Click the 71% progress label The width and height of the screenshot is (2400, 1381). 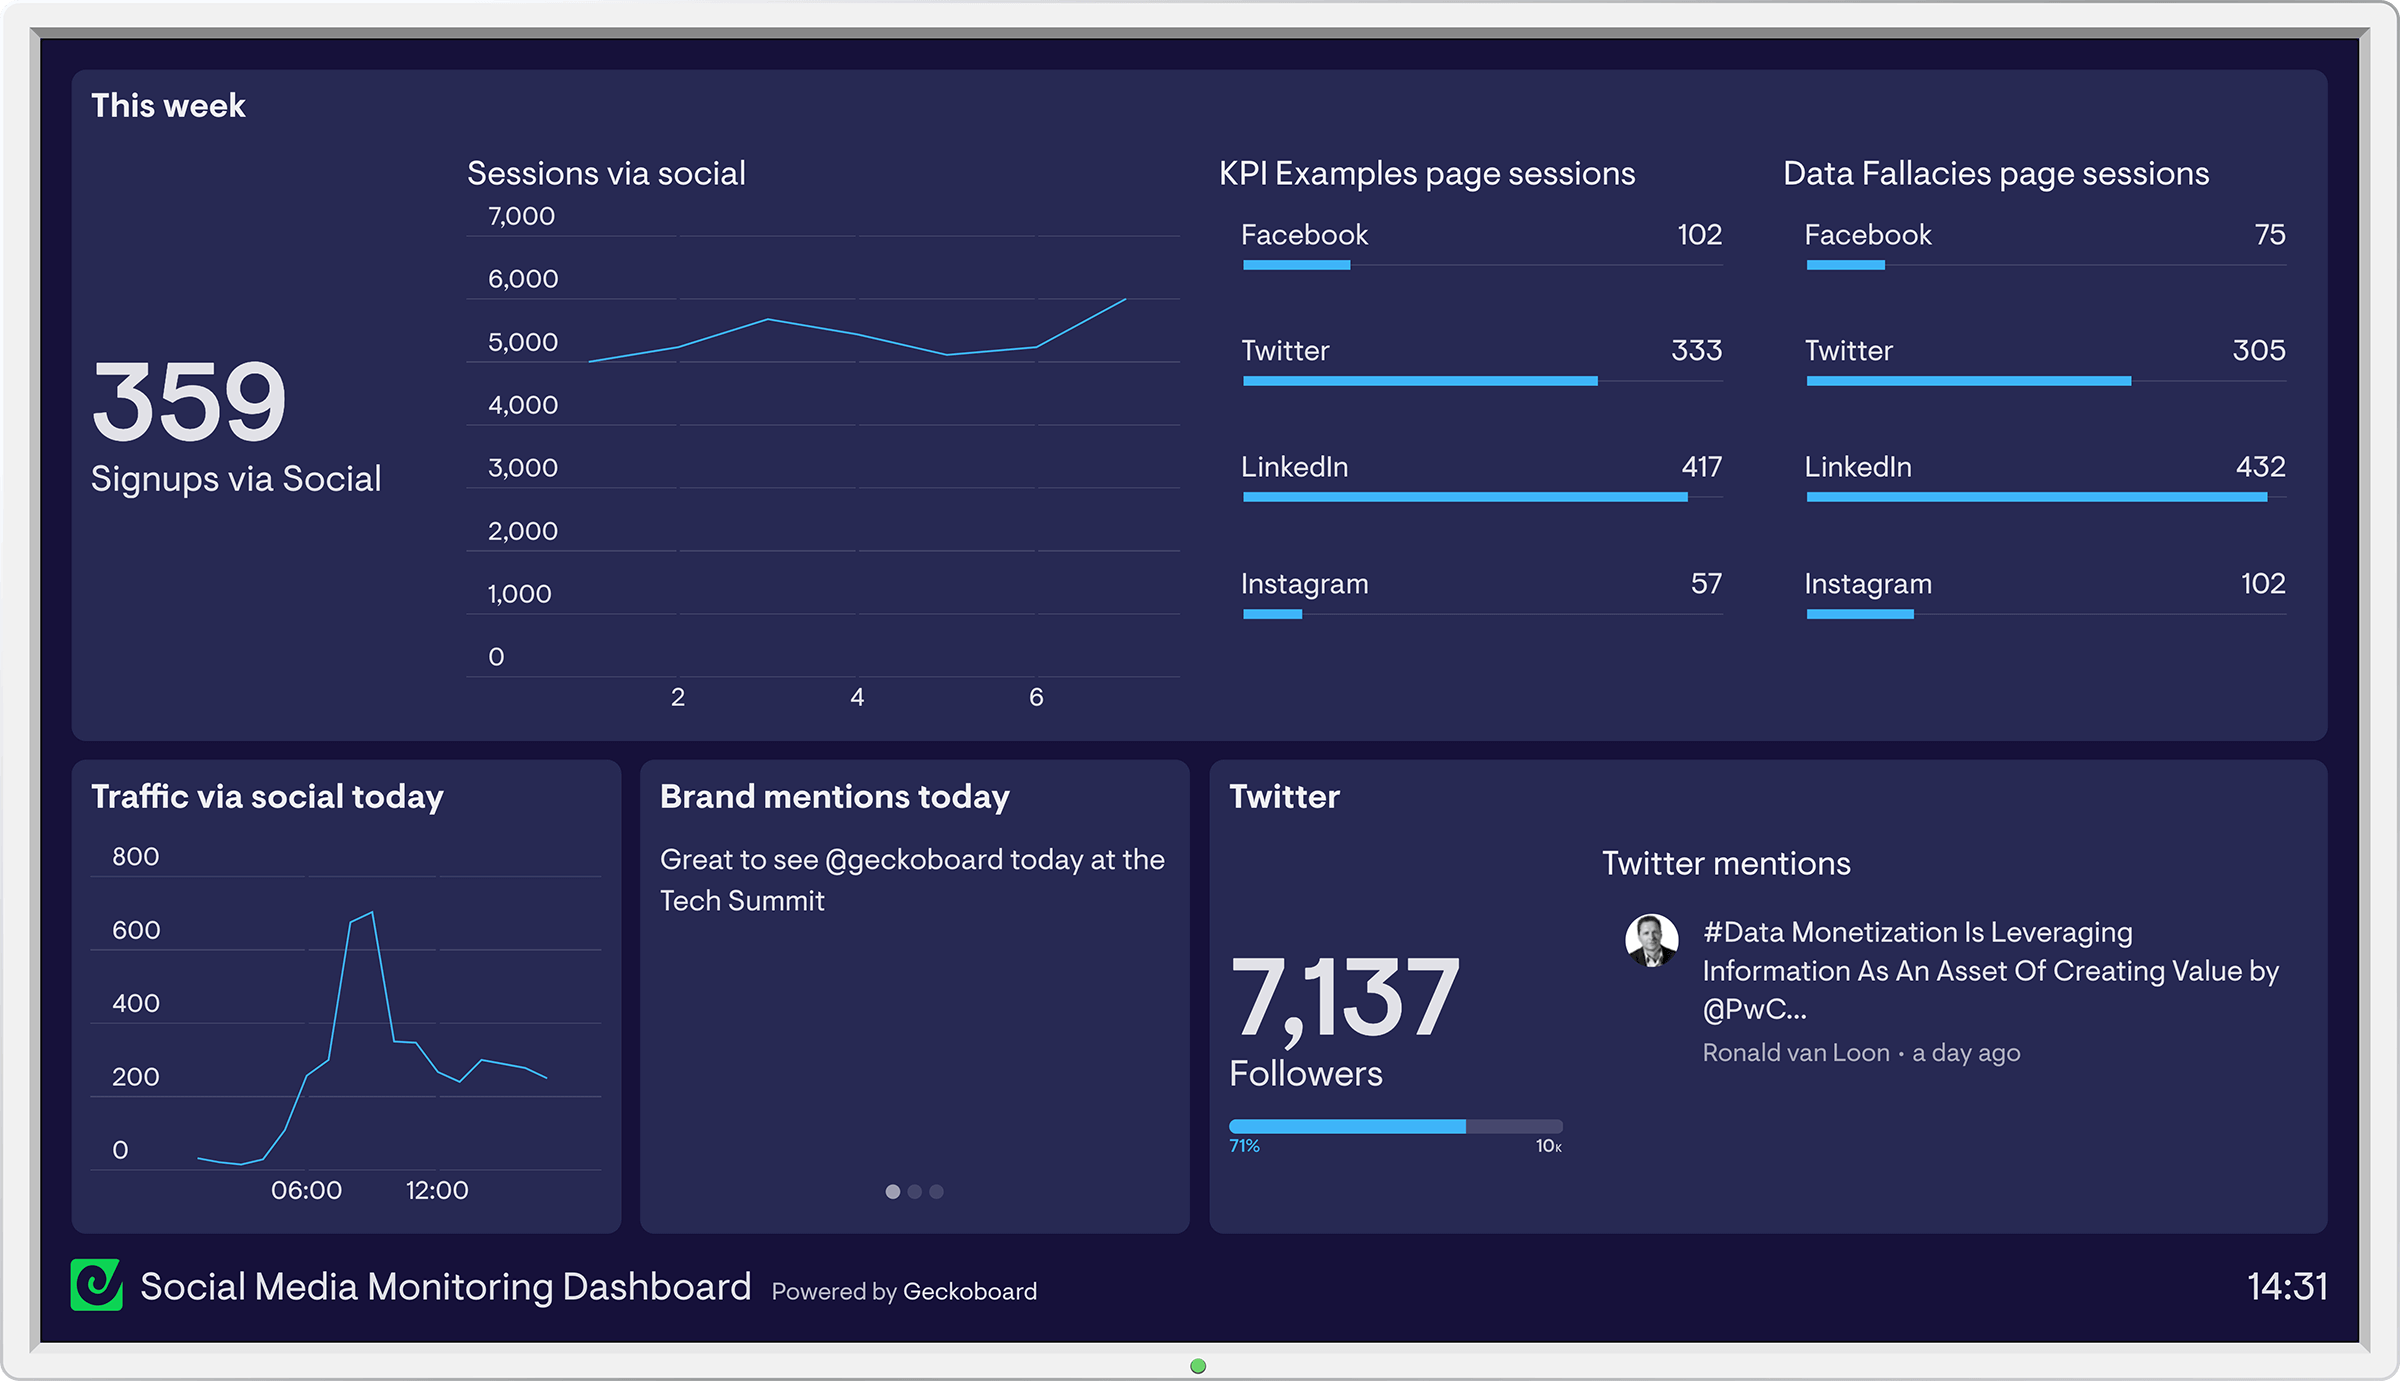click(x=1244, y=1146)
